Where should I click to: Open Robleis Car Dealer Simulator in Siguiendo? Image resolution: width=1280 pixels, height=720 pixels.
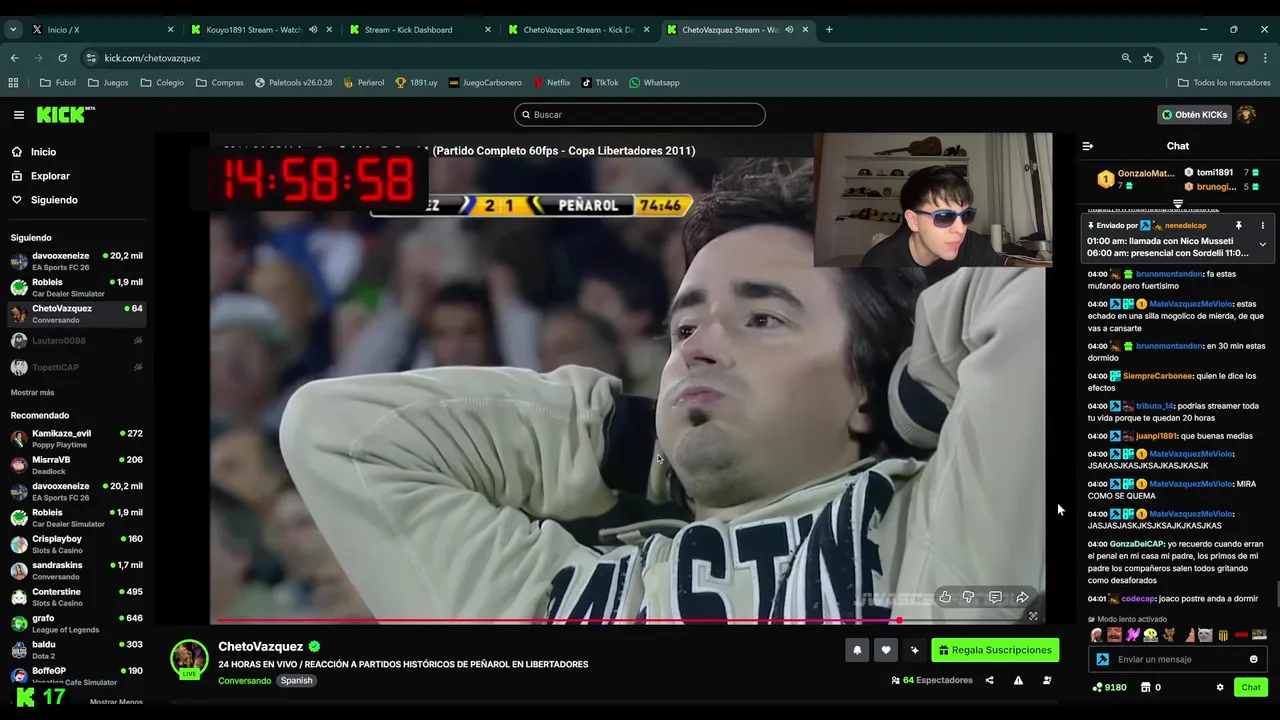[x=76, y=287]
